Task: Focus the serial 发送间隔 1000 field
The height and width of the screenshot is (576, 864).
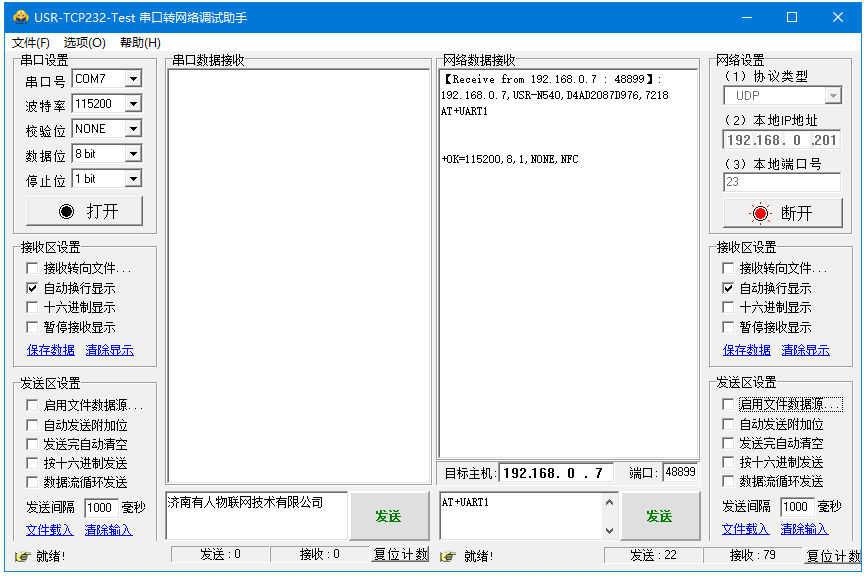Action: [x=101, y=508]
